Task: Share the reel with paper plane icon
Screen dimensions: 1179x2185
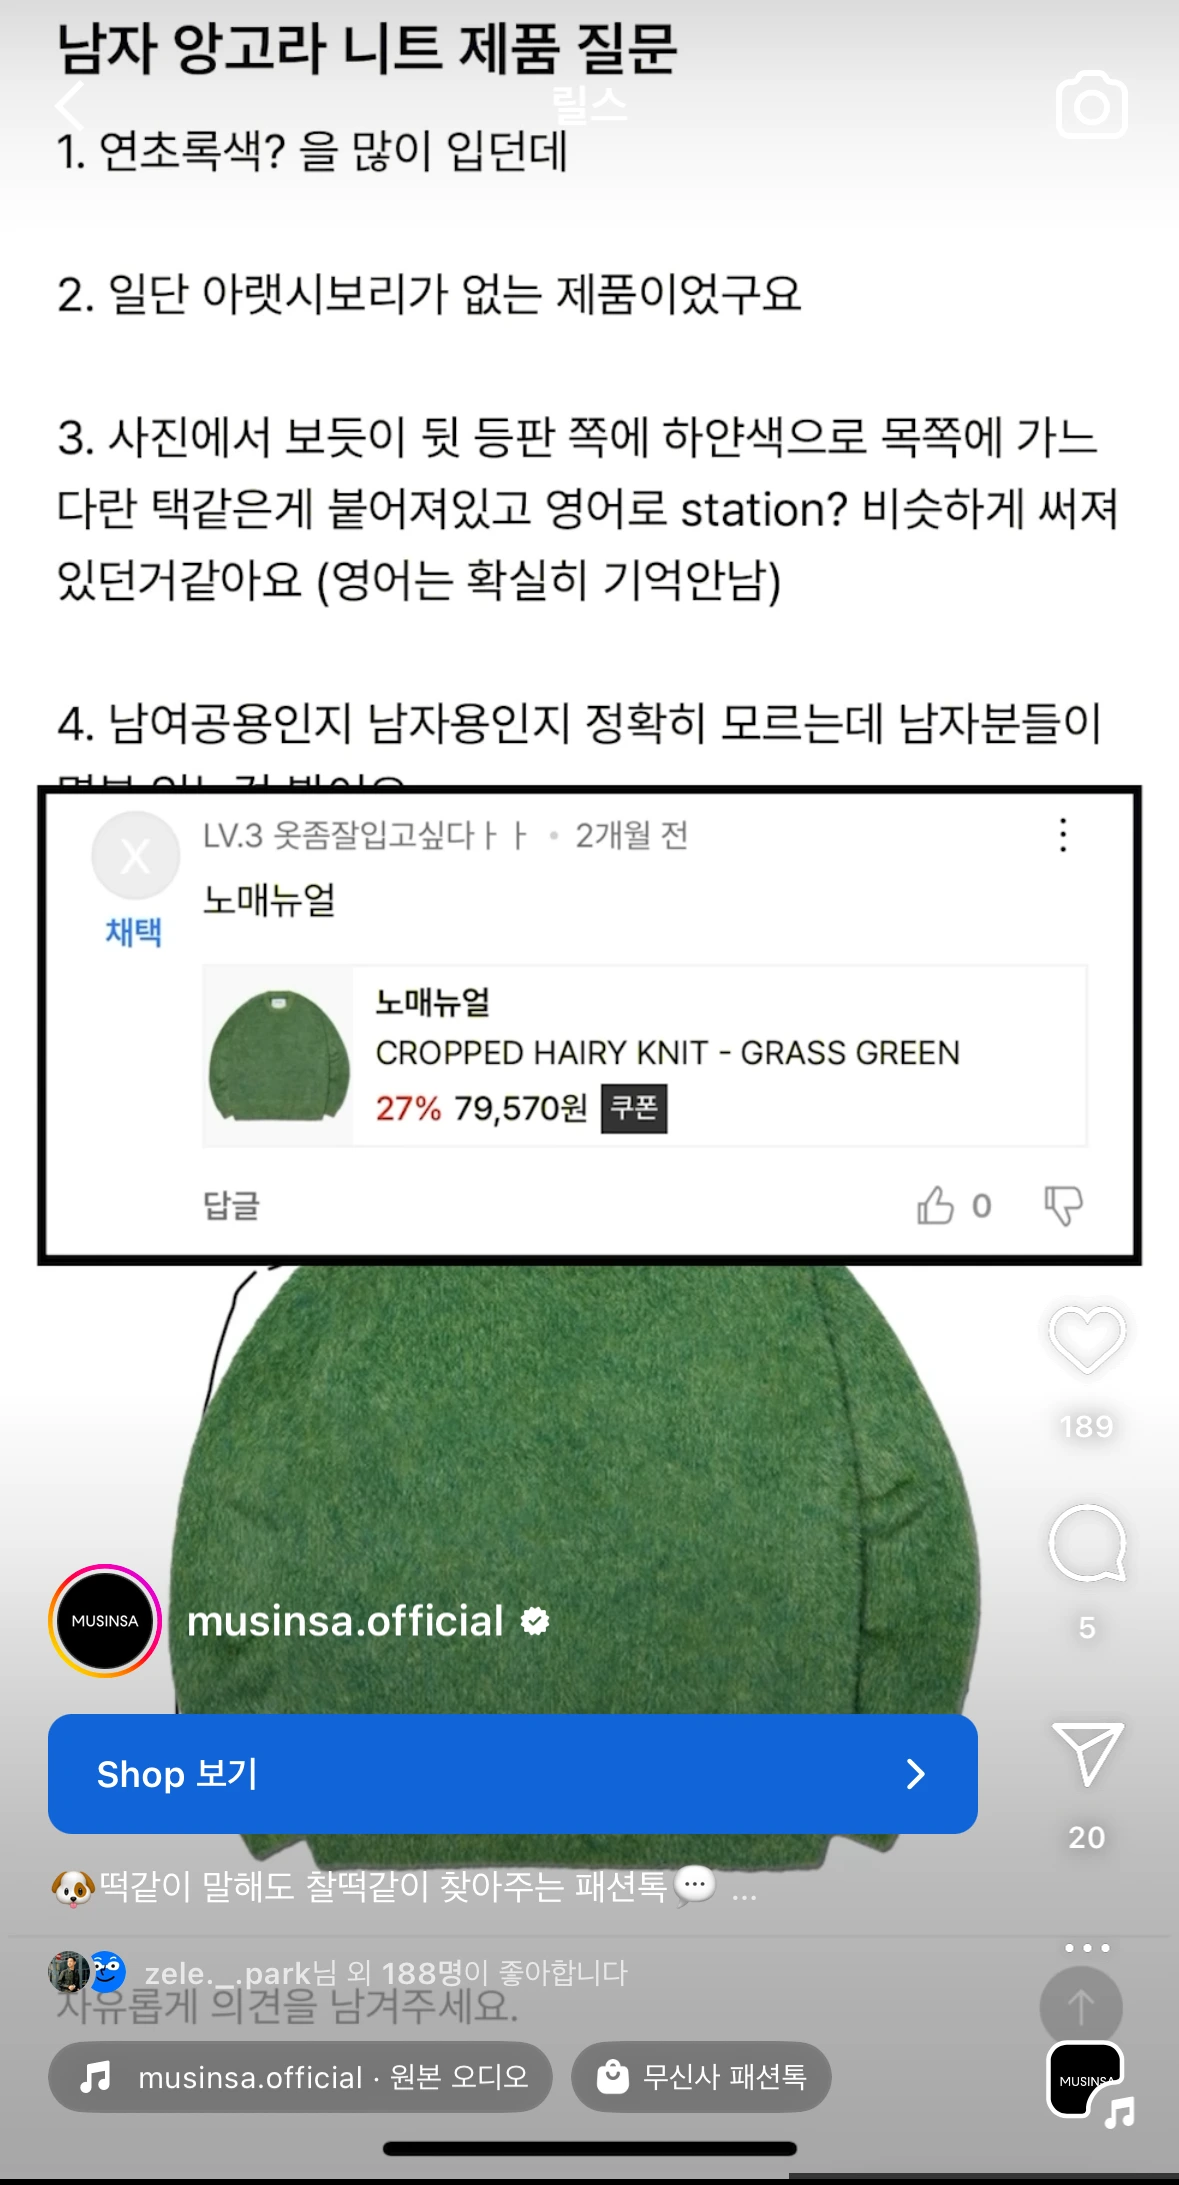Action: [x=1087, y=1753]
